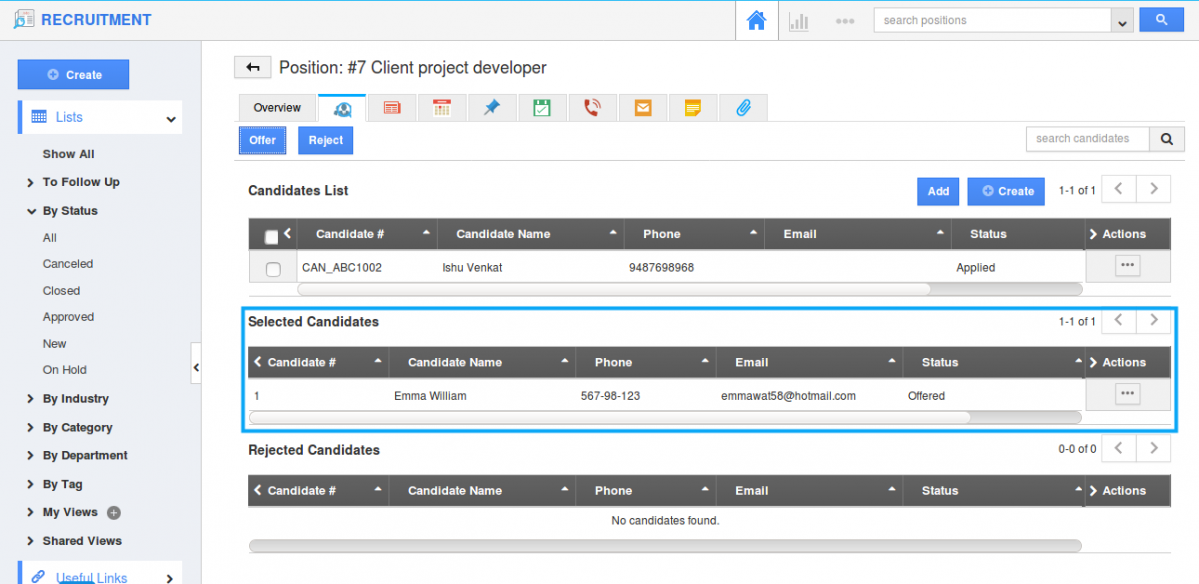Open the phone call logs tab icon
Image resolution: width=1199 pixels, height=584 pixels.
click(593, 108)
